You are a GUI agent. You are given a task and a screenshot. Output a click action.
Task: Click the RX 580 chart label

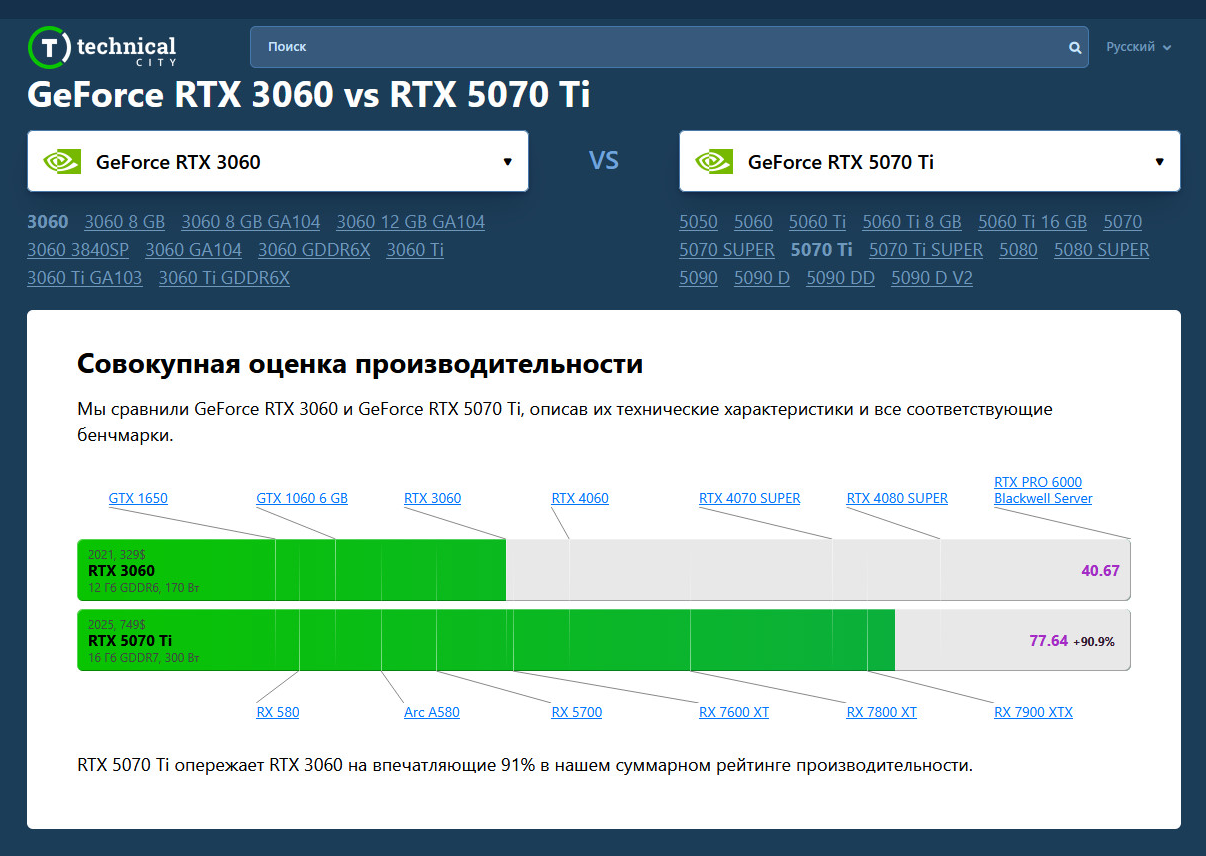tap(278, 713)
